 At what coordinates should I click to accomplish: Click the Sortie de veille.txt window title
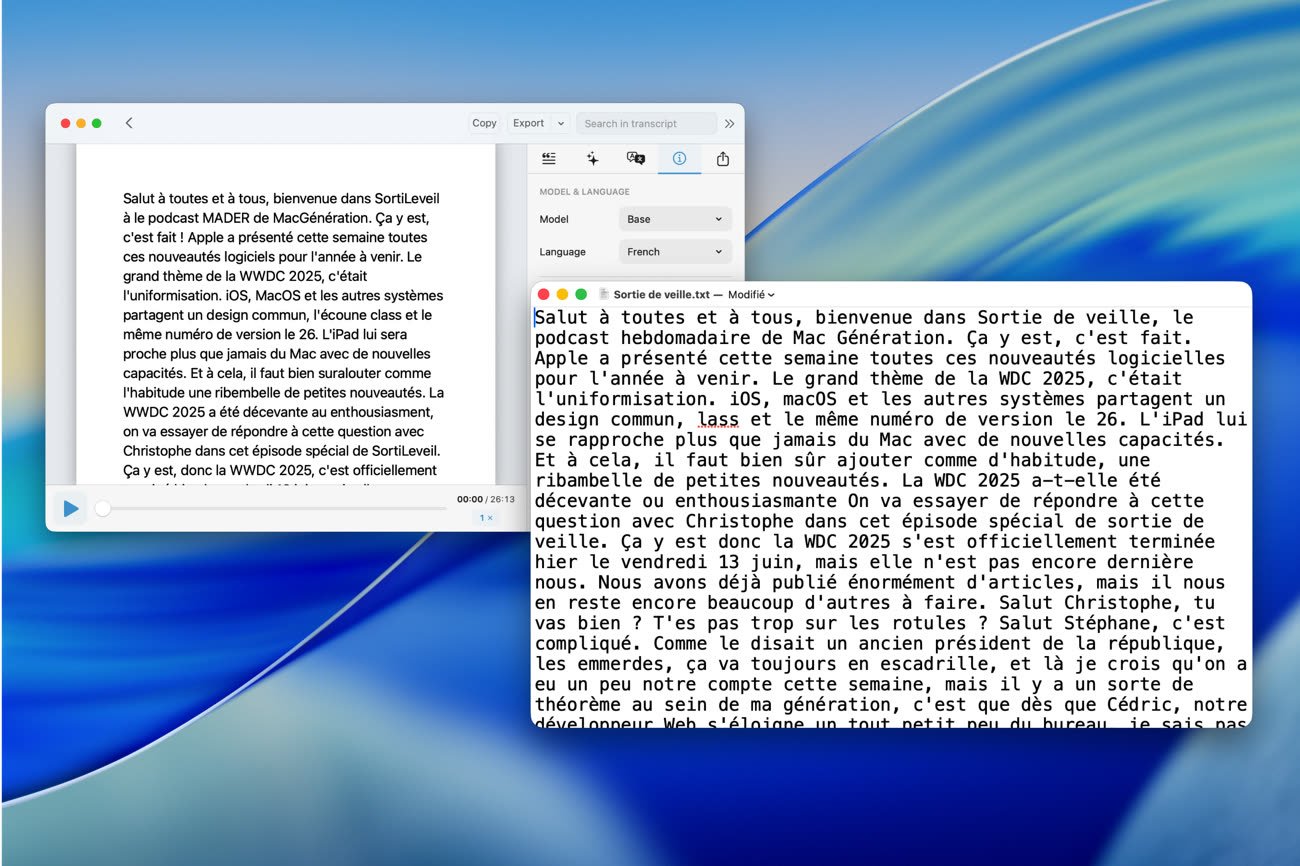661,294
